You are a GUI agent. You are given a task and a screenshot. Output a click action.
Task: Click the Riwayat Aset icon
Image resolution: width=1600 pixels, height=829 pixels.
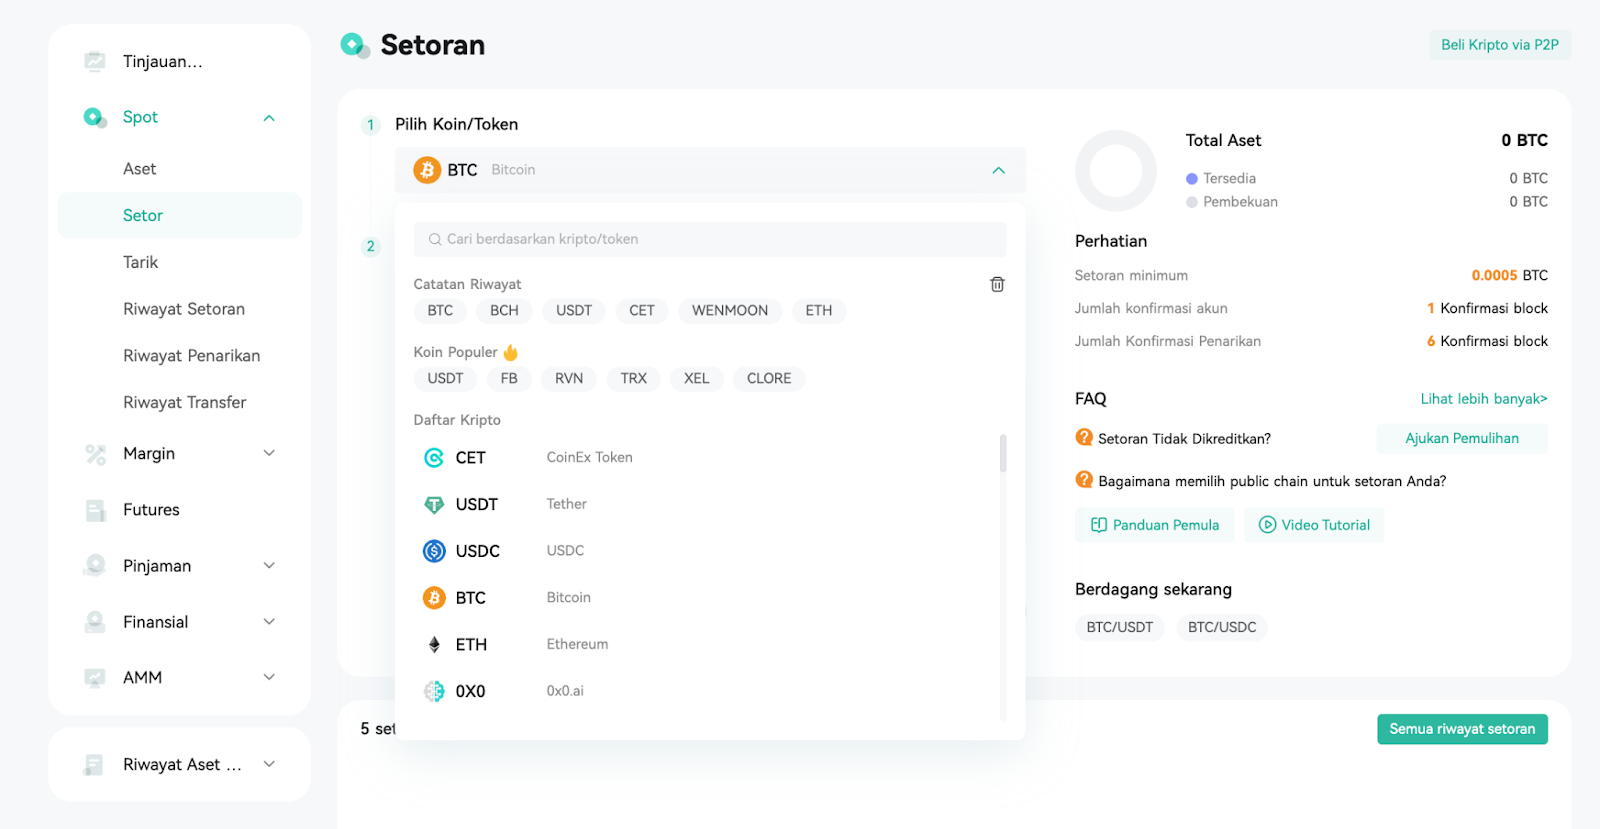tap(95, 765)
